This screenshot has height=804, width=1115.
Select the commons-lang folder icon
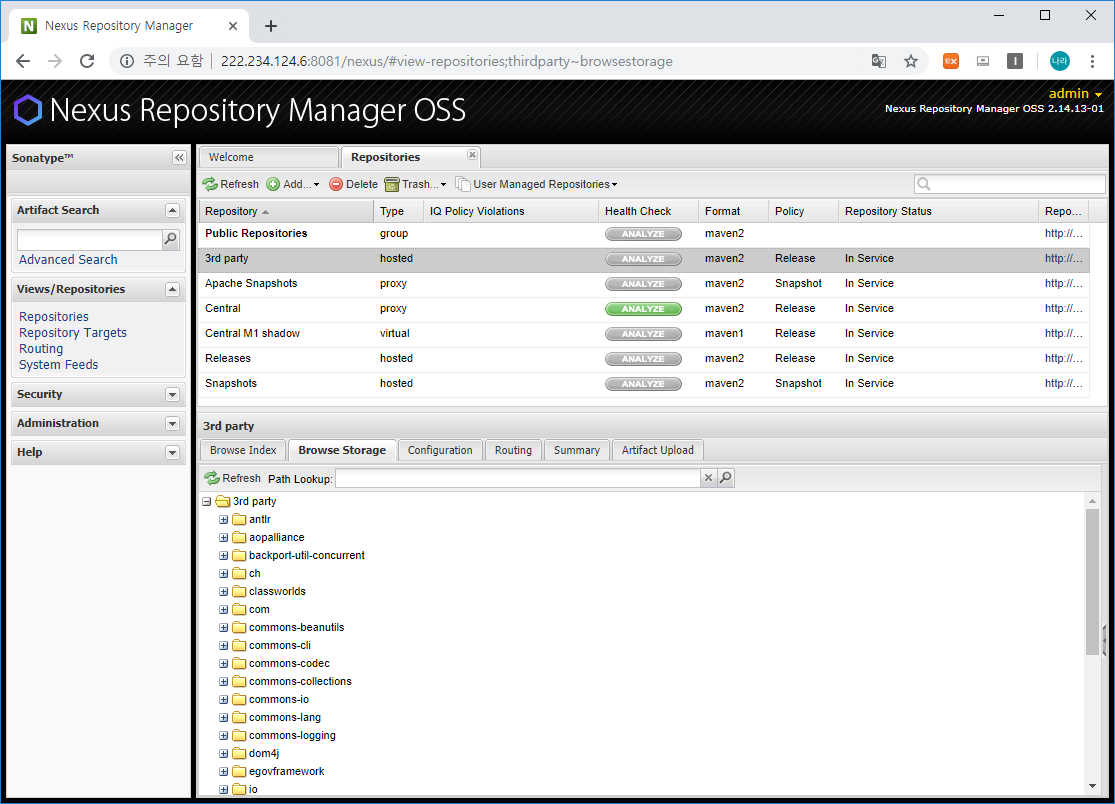point(239,717)
